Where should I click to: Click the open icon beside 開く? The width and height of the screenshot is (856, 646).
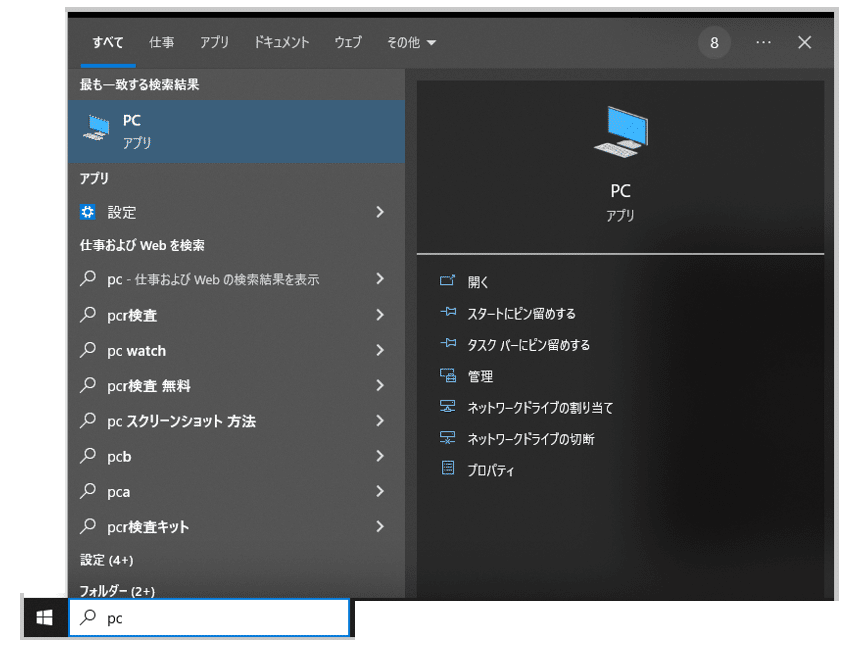[x=448, y=281]
